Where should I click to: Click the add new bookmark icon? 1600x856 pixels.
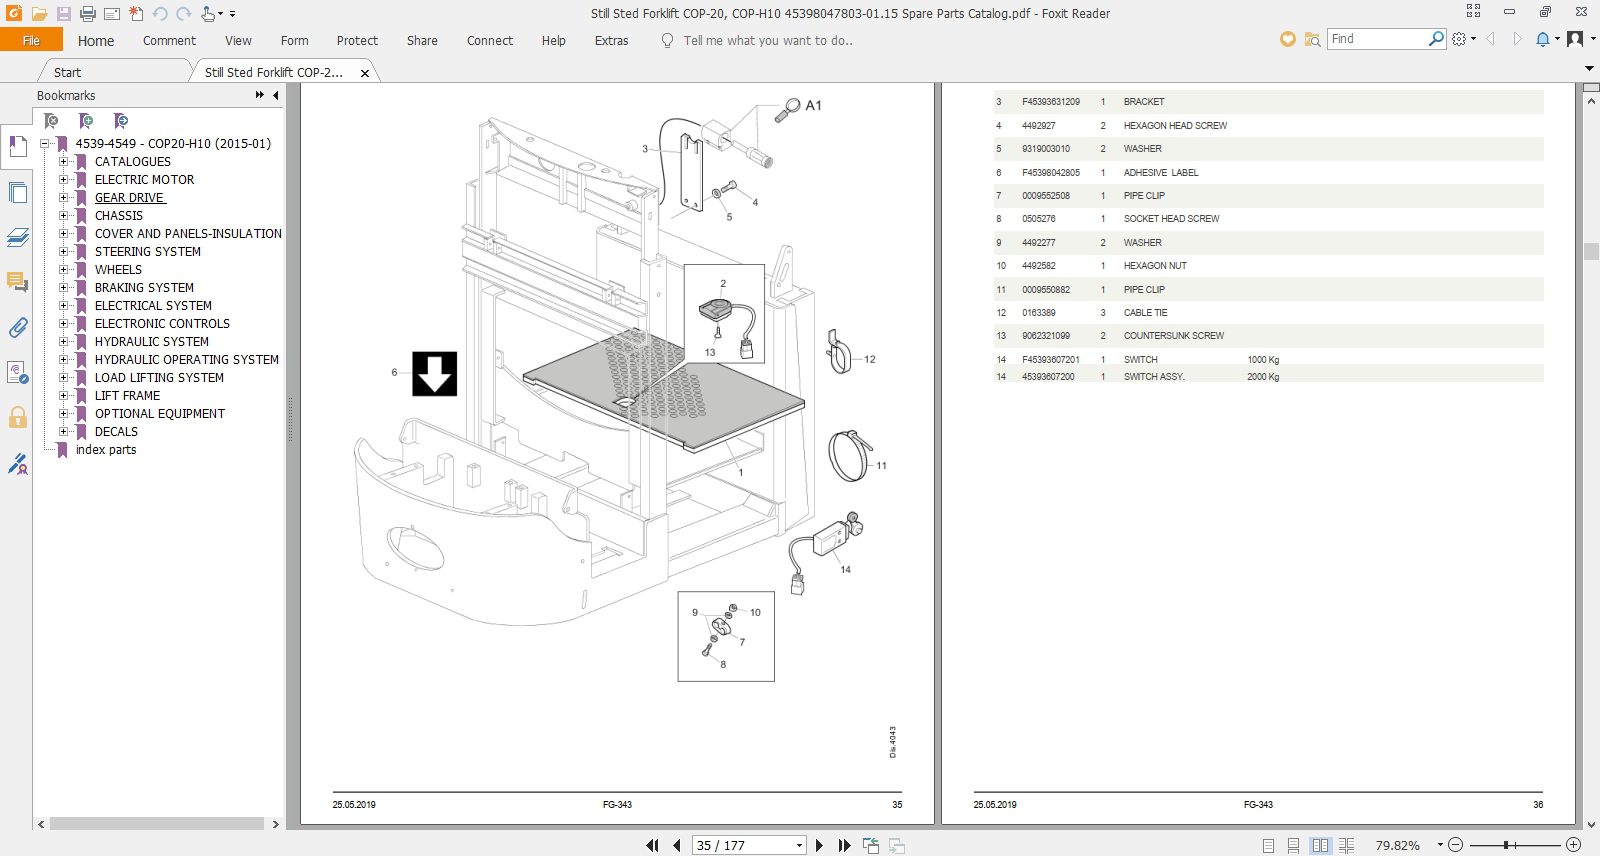(86, 121)
